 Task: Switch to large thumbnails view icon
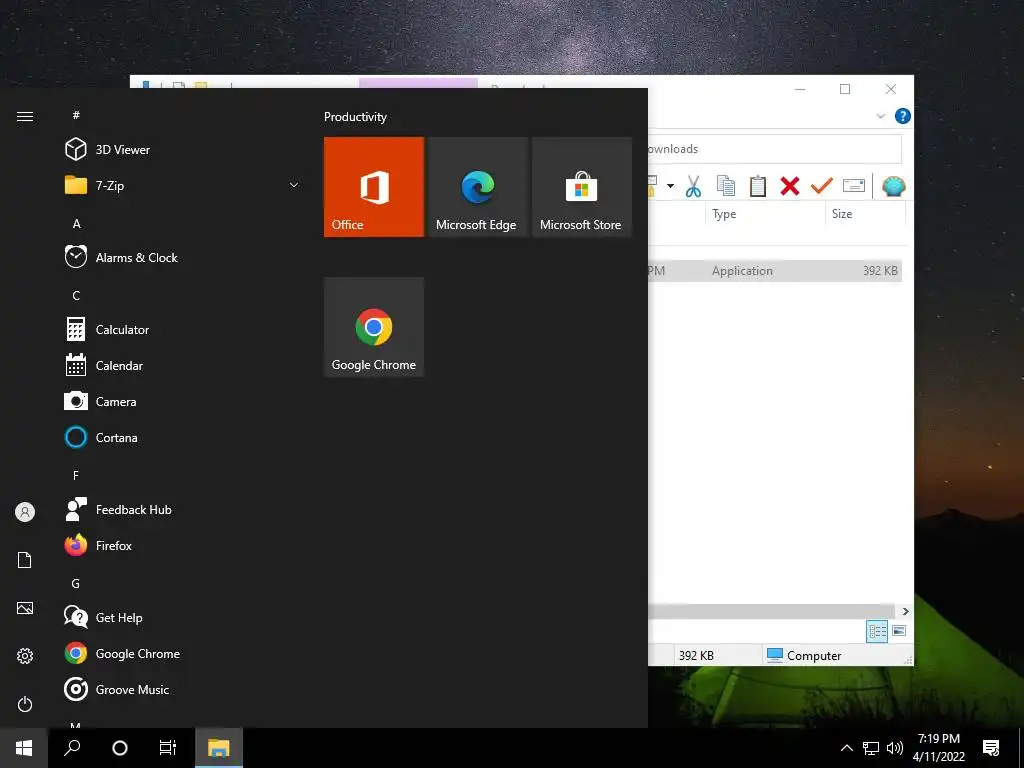click(899, 631)
